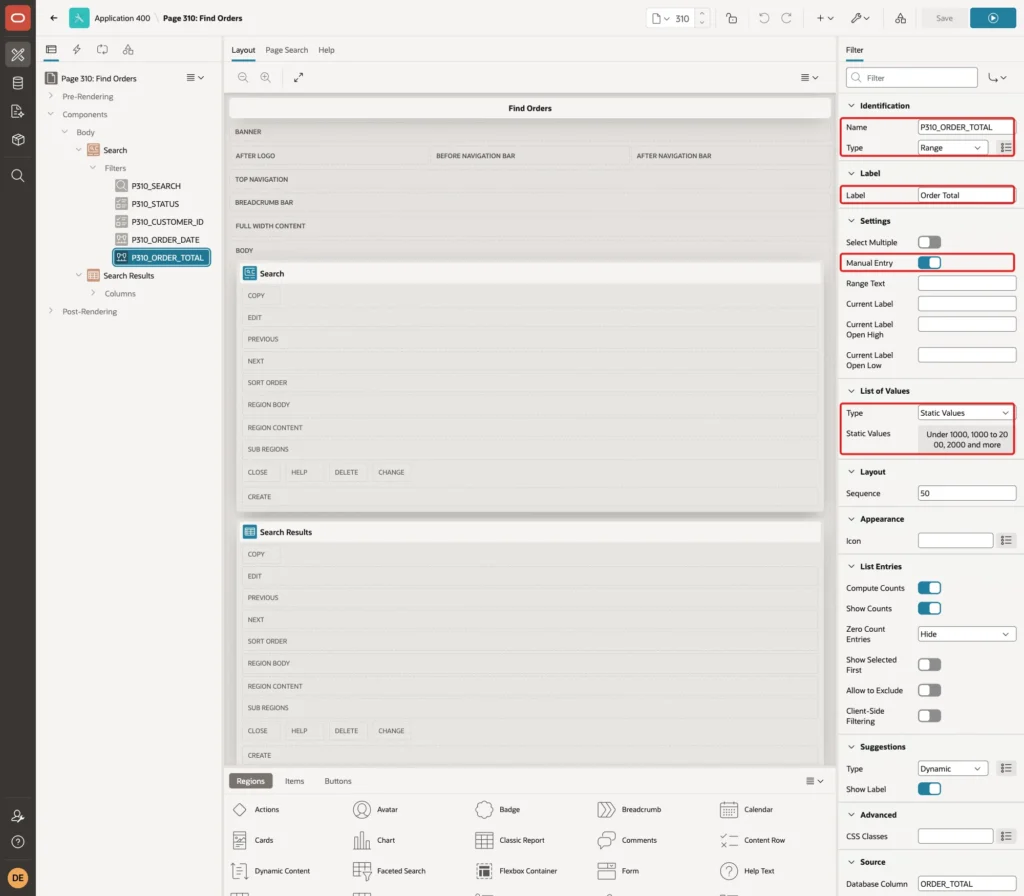Switch to Shared Components tab icon

click(x=128, y=50)
